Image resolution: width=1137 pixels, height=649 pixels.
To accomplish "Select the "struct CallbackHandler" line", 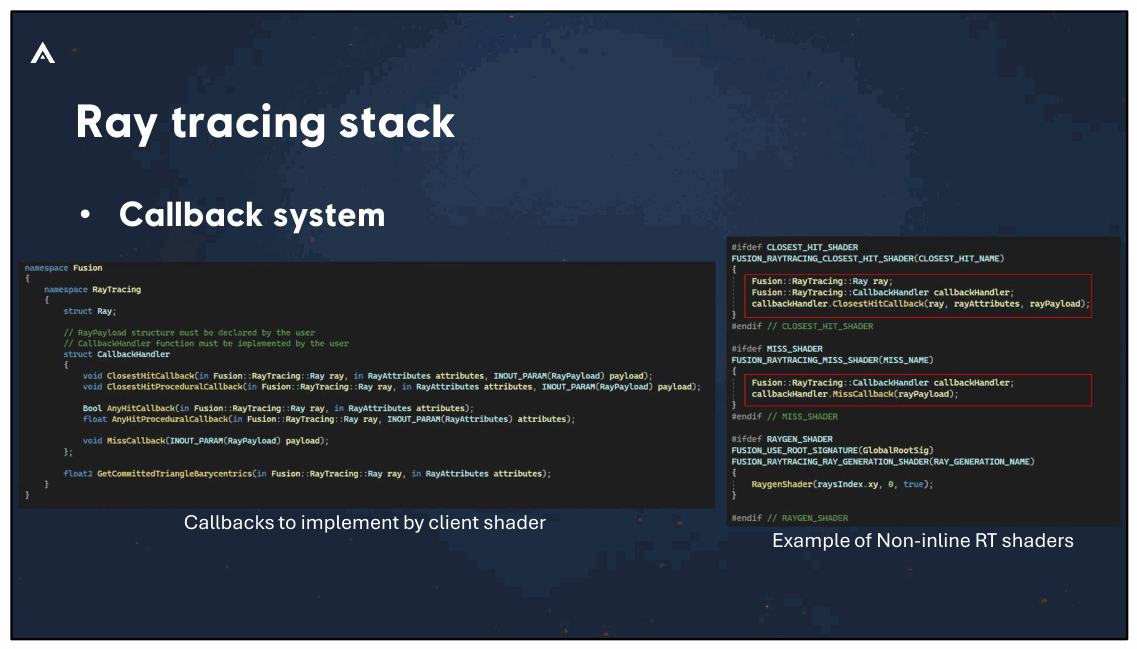I will tap(117, 355).
